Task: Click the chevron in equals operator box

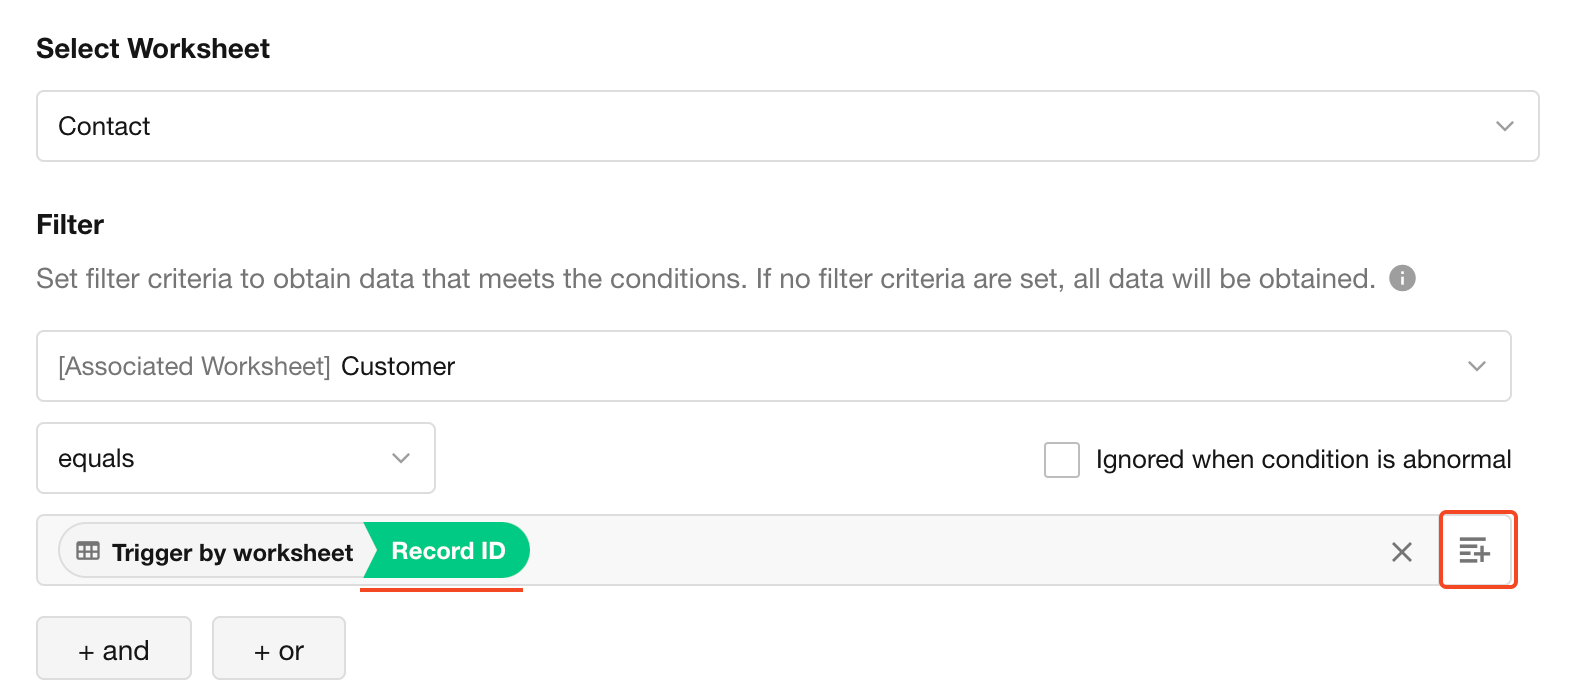Action: pos(401,458)
